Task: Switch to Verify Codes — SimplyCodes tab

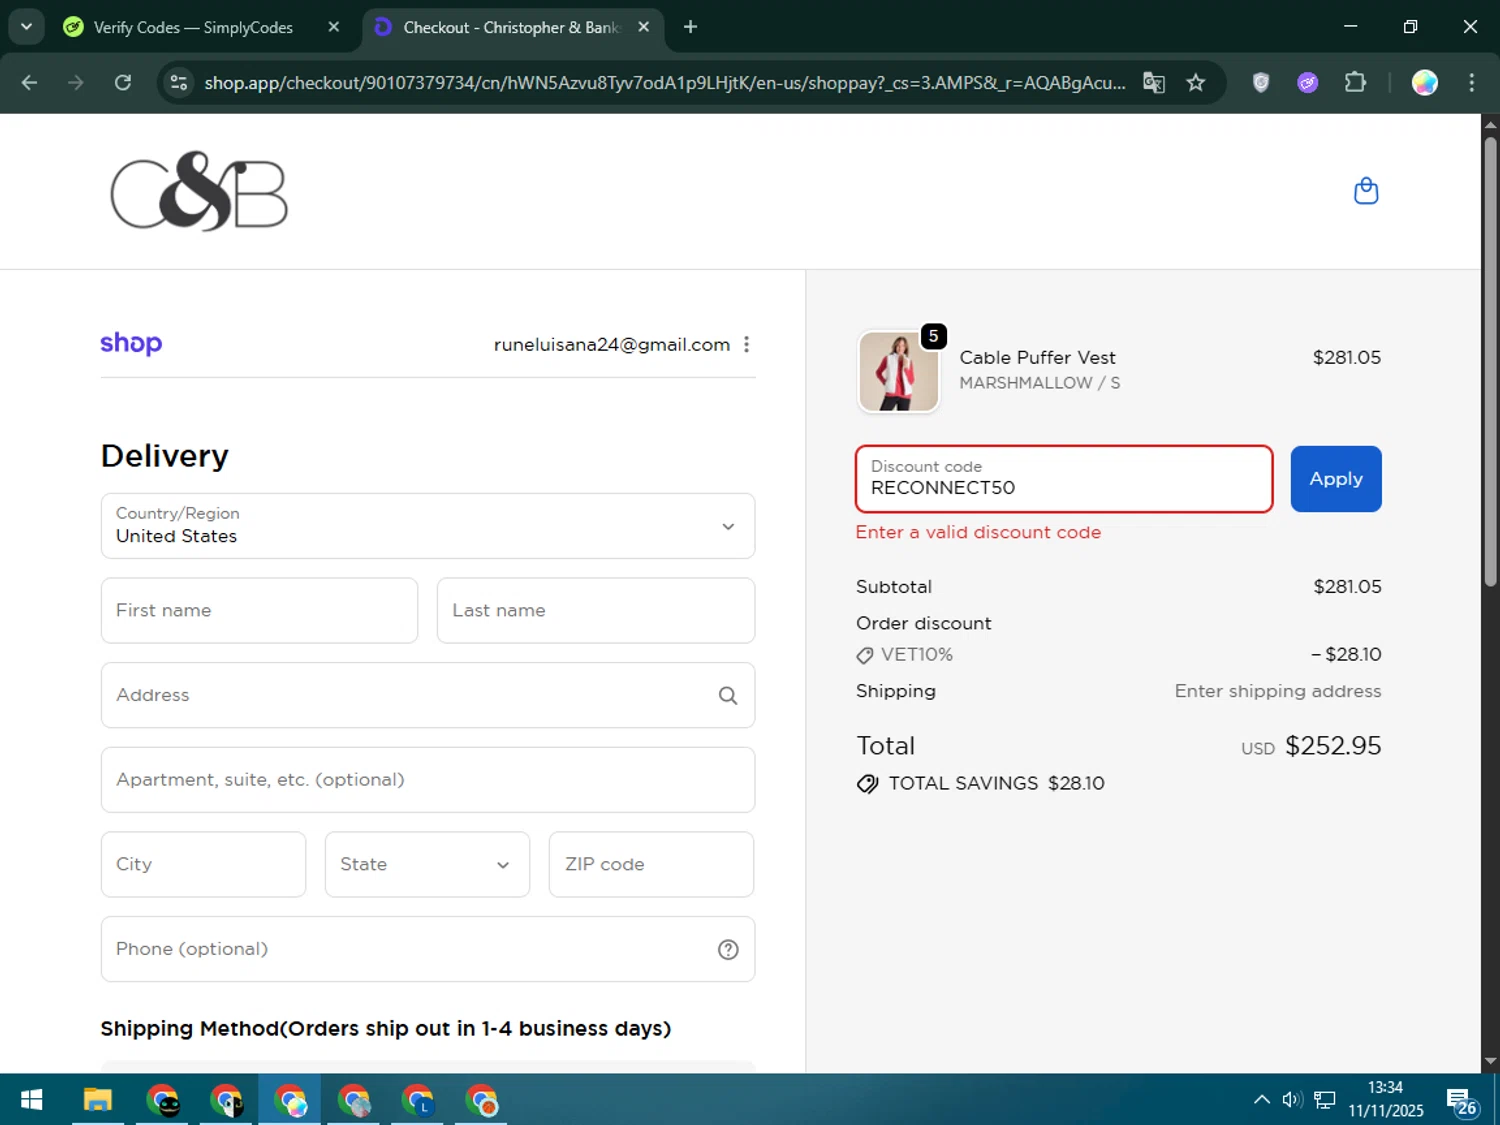Action: (193, 27)
